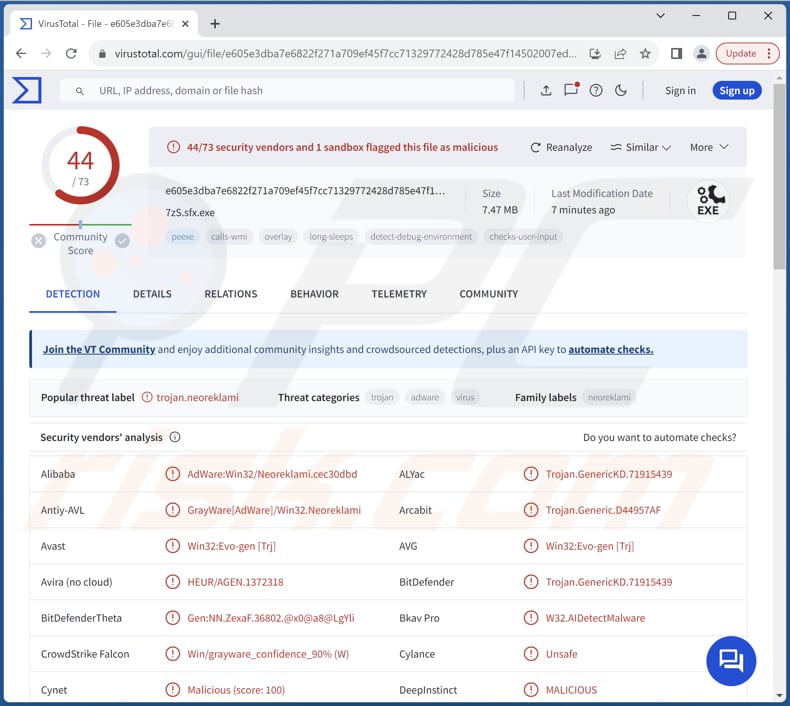
Task: Click the URL, IP, domain search field
Action: [300, 90]
